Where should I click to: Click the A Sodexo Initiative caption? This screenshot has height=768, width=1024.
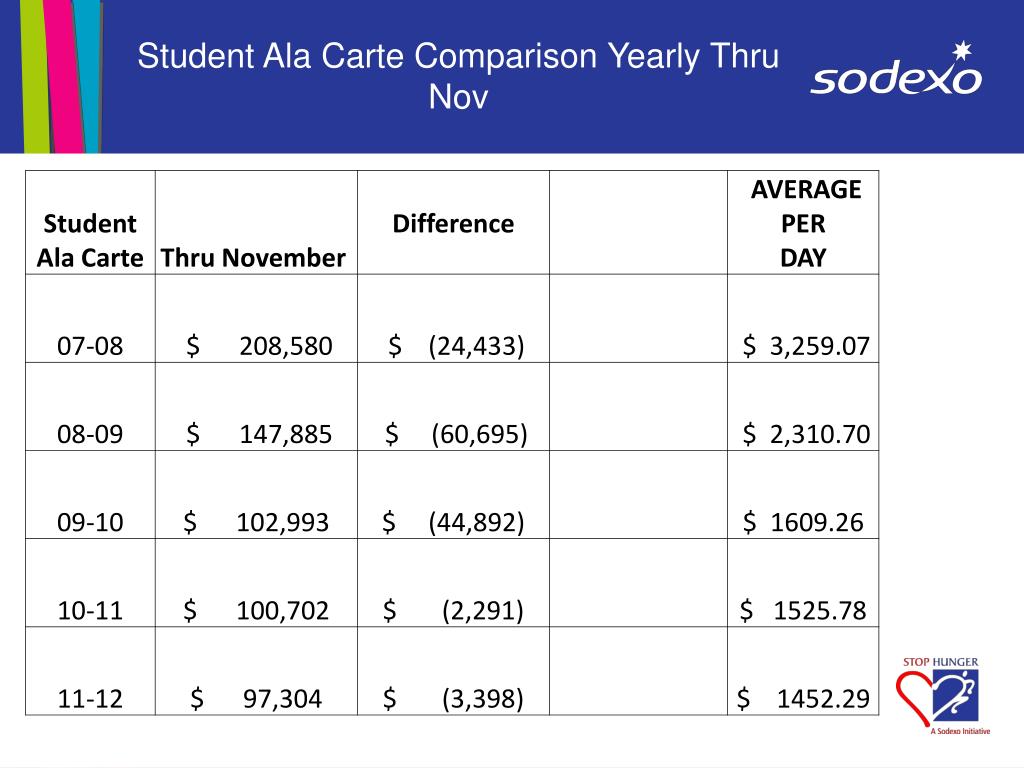960,731
